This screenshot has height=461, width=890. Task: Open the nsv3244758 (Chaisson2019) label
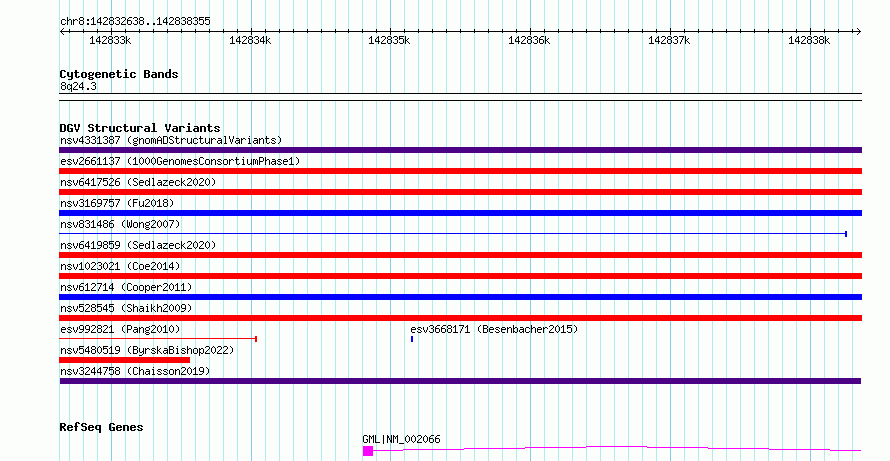point(135,371)
